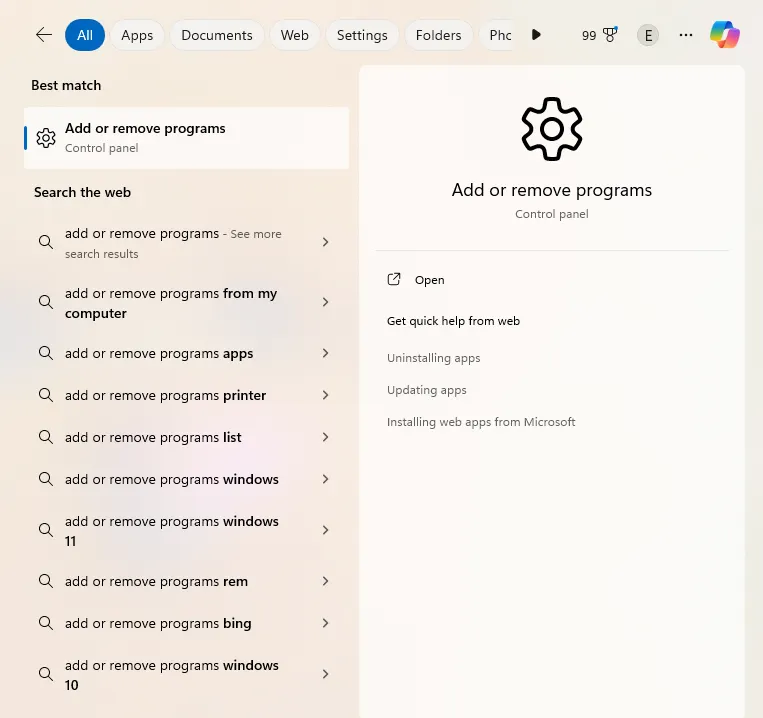Click search icon beside 'See more search results'
This screenshot has width=763, height=718.
click(46, 242)
